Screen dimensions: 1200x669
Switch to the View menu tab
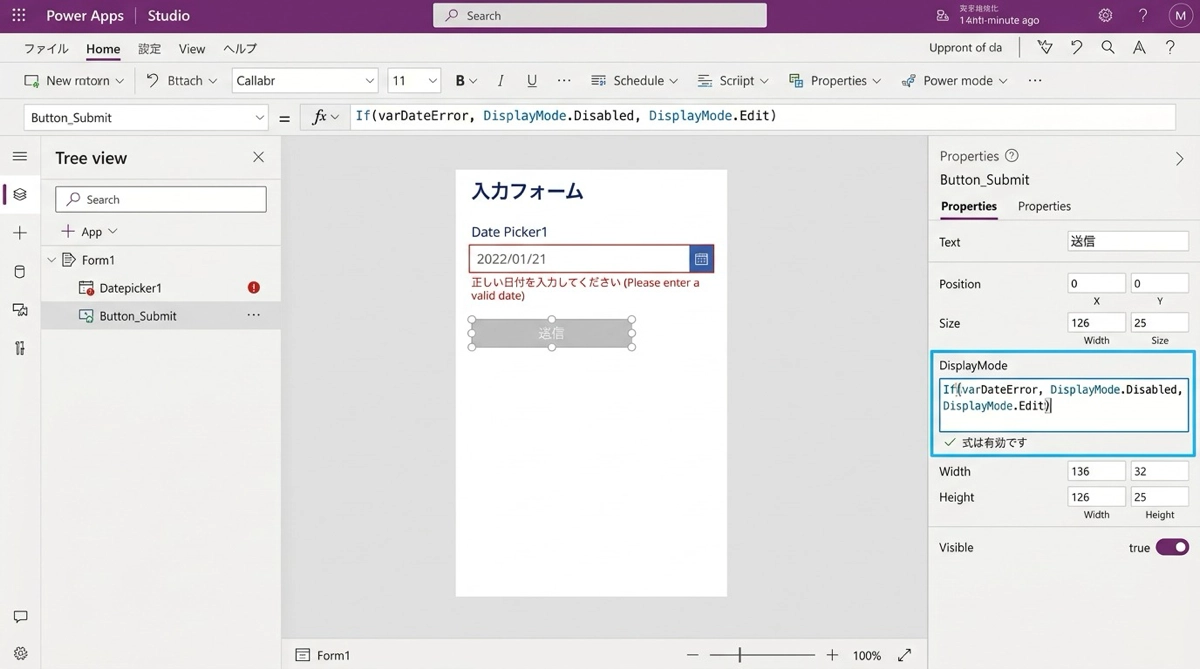[192, 49]
